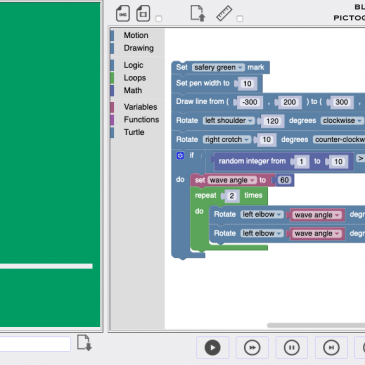365x365 pixels.
Task: Open the Drawing block category
Action: click(x=138, y=48)
